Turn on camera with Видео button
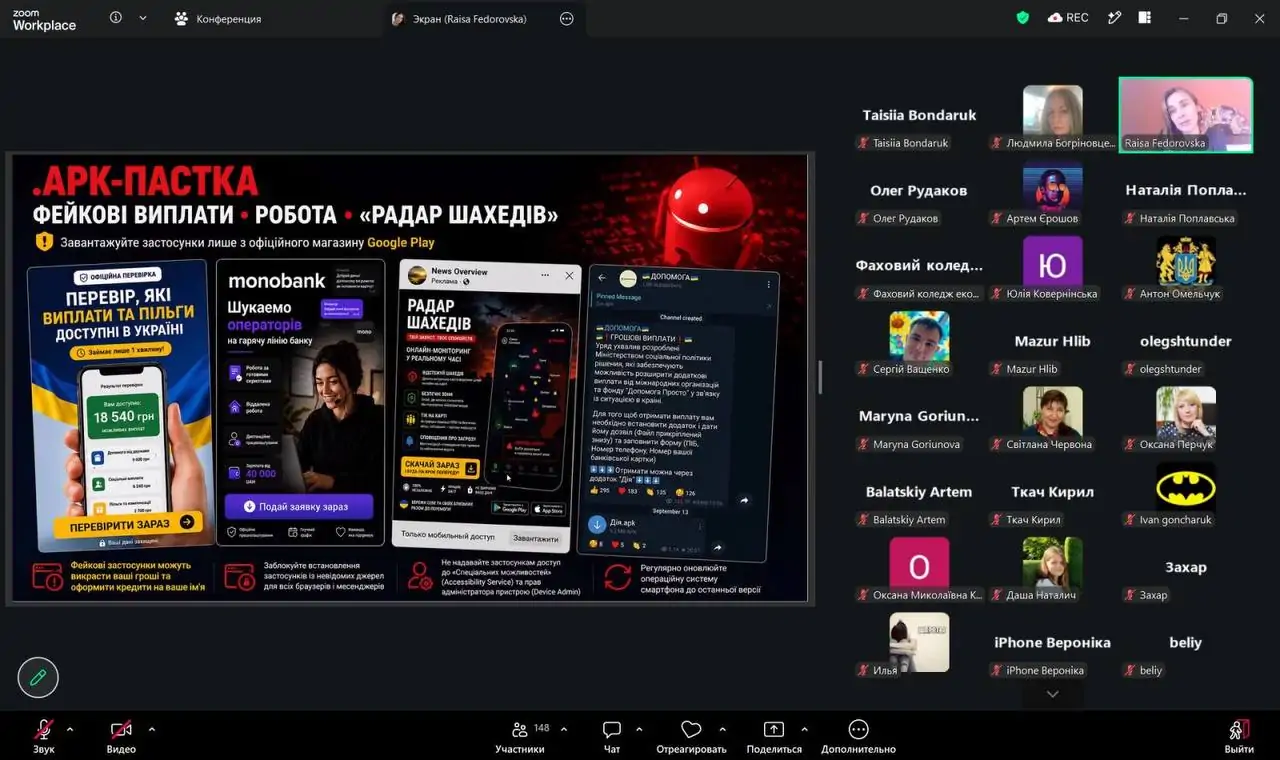The height and width of the screenshot is (760, 1280). (121, 736)
